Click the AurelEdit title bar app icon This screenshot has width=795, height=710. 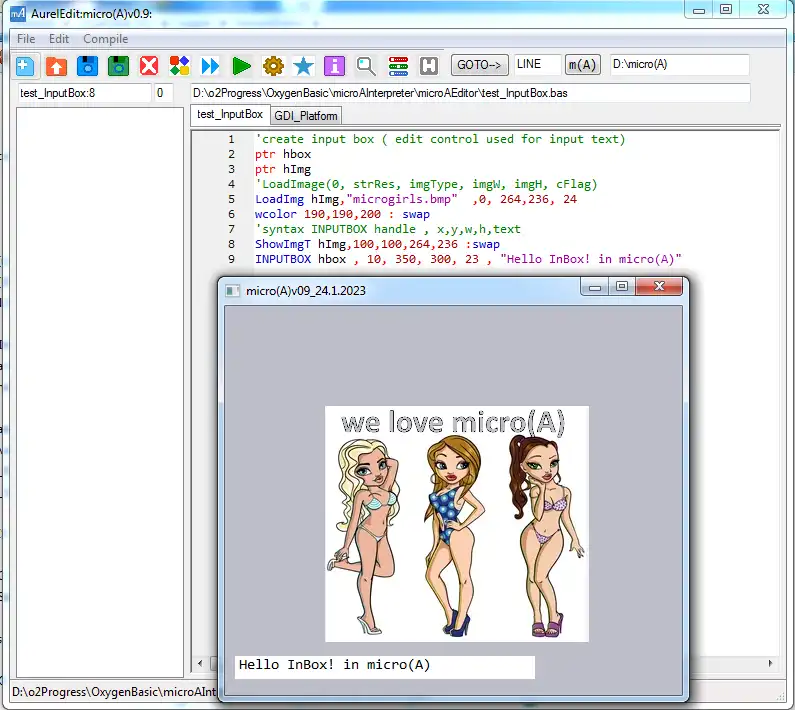18,13
